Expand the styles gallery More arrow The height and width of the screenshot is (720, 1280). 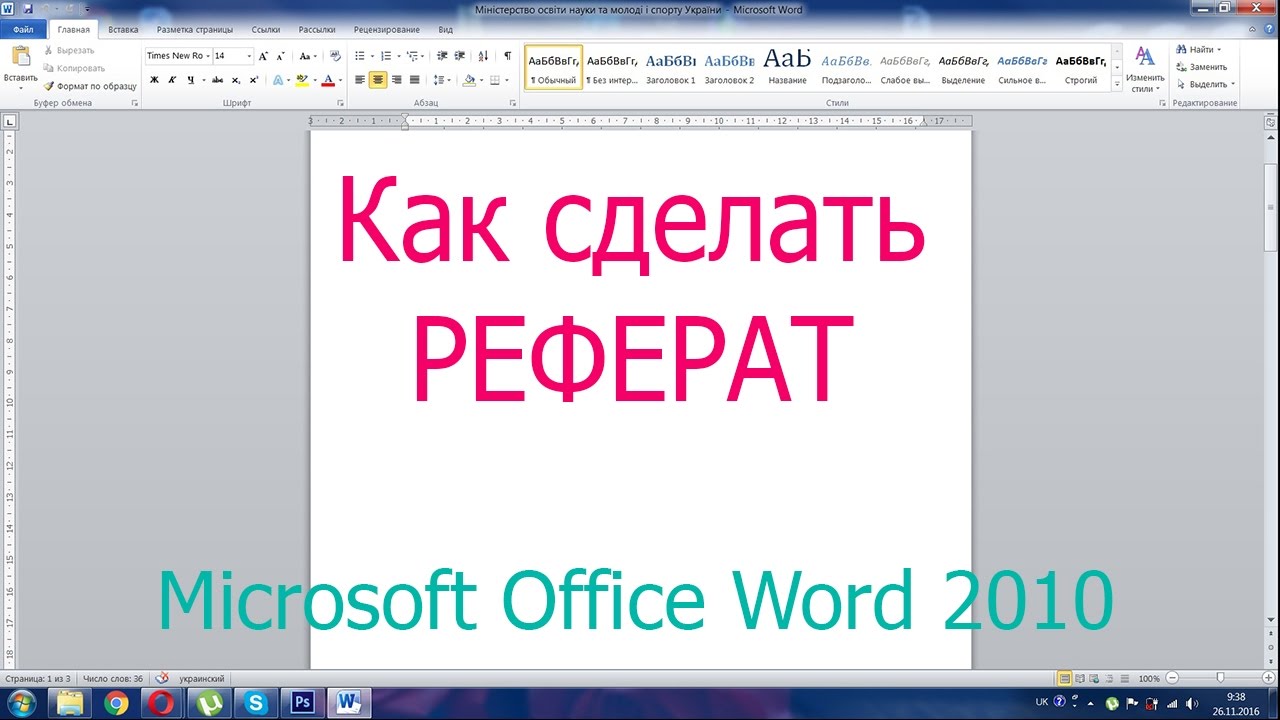1117,86
